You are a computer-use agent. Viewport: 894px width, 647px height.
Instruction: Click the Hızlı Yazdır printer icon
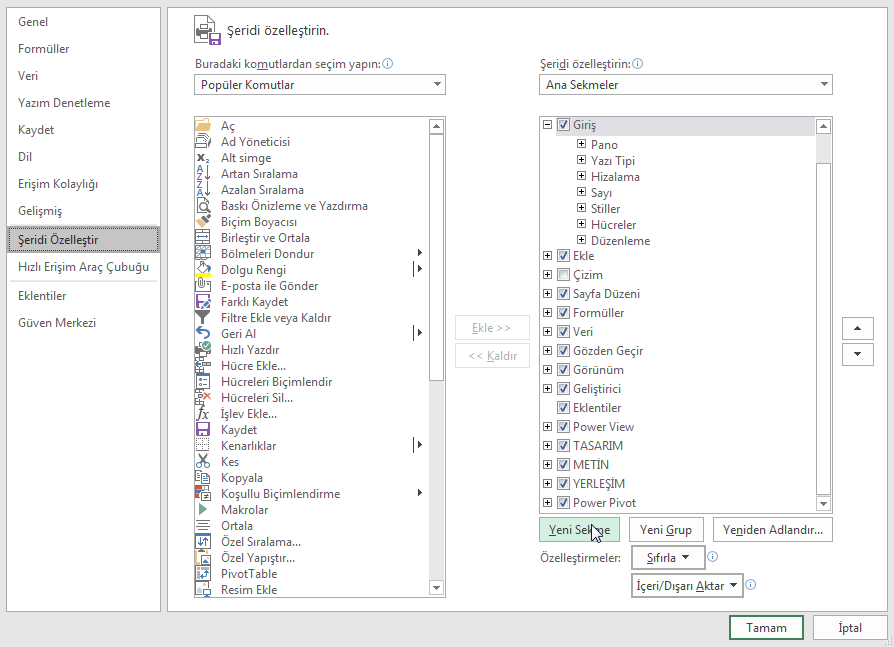[203, 349]
